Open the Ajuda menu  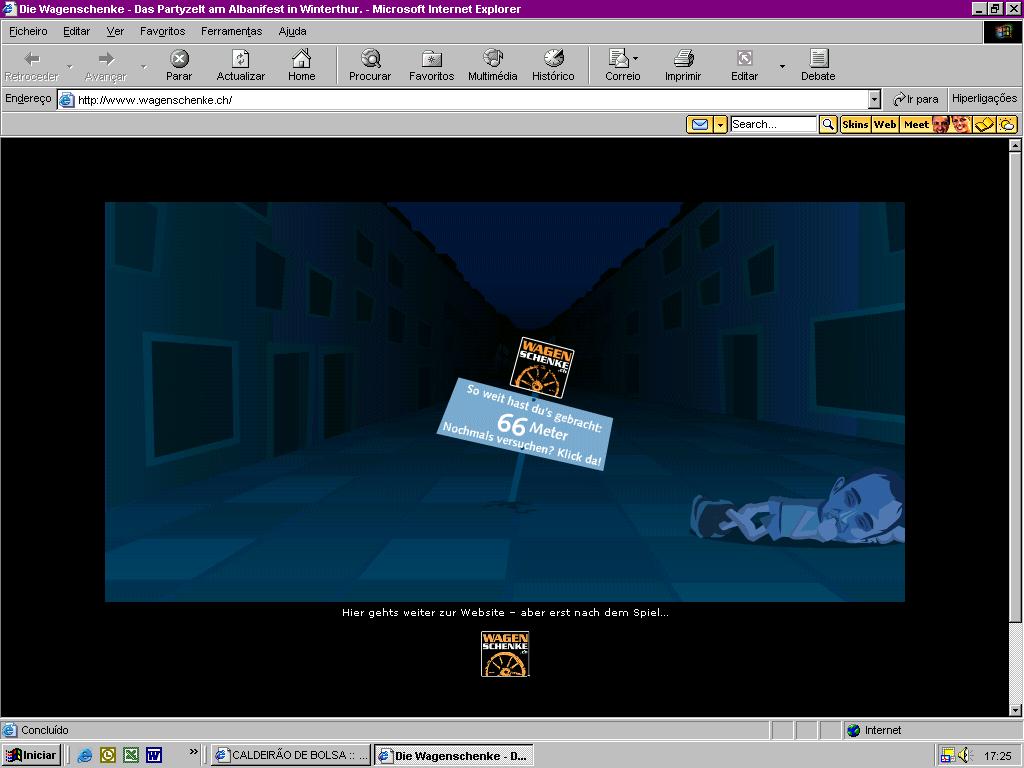click(292, 31)
